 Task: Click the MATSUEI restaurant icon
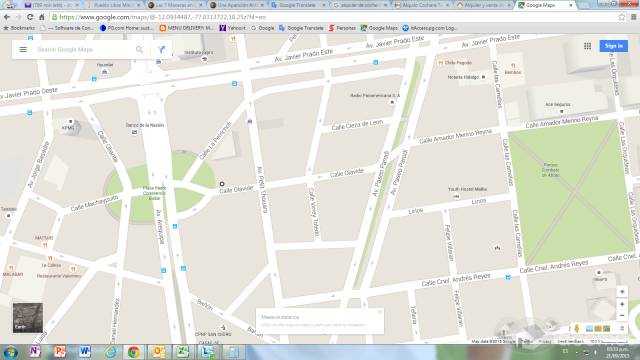point(45,245)
